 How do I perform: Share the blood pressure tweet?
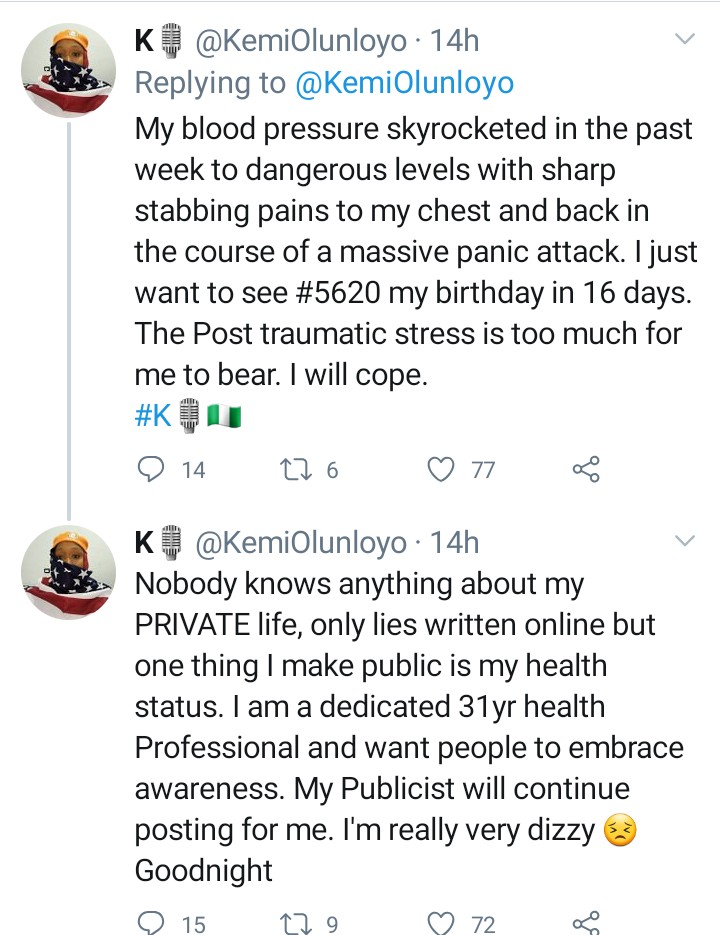pos(585,469)
